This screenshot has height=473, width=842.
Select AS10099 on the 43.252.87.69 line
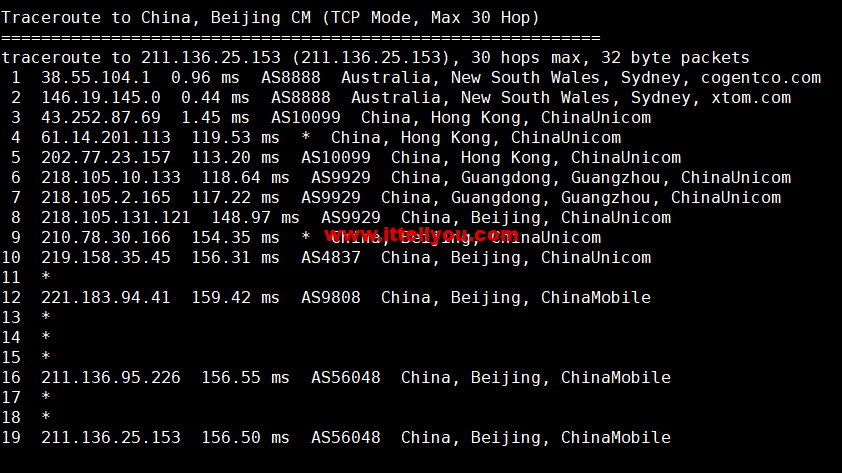[x=306, y=118]
